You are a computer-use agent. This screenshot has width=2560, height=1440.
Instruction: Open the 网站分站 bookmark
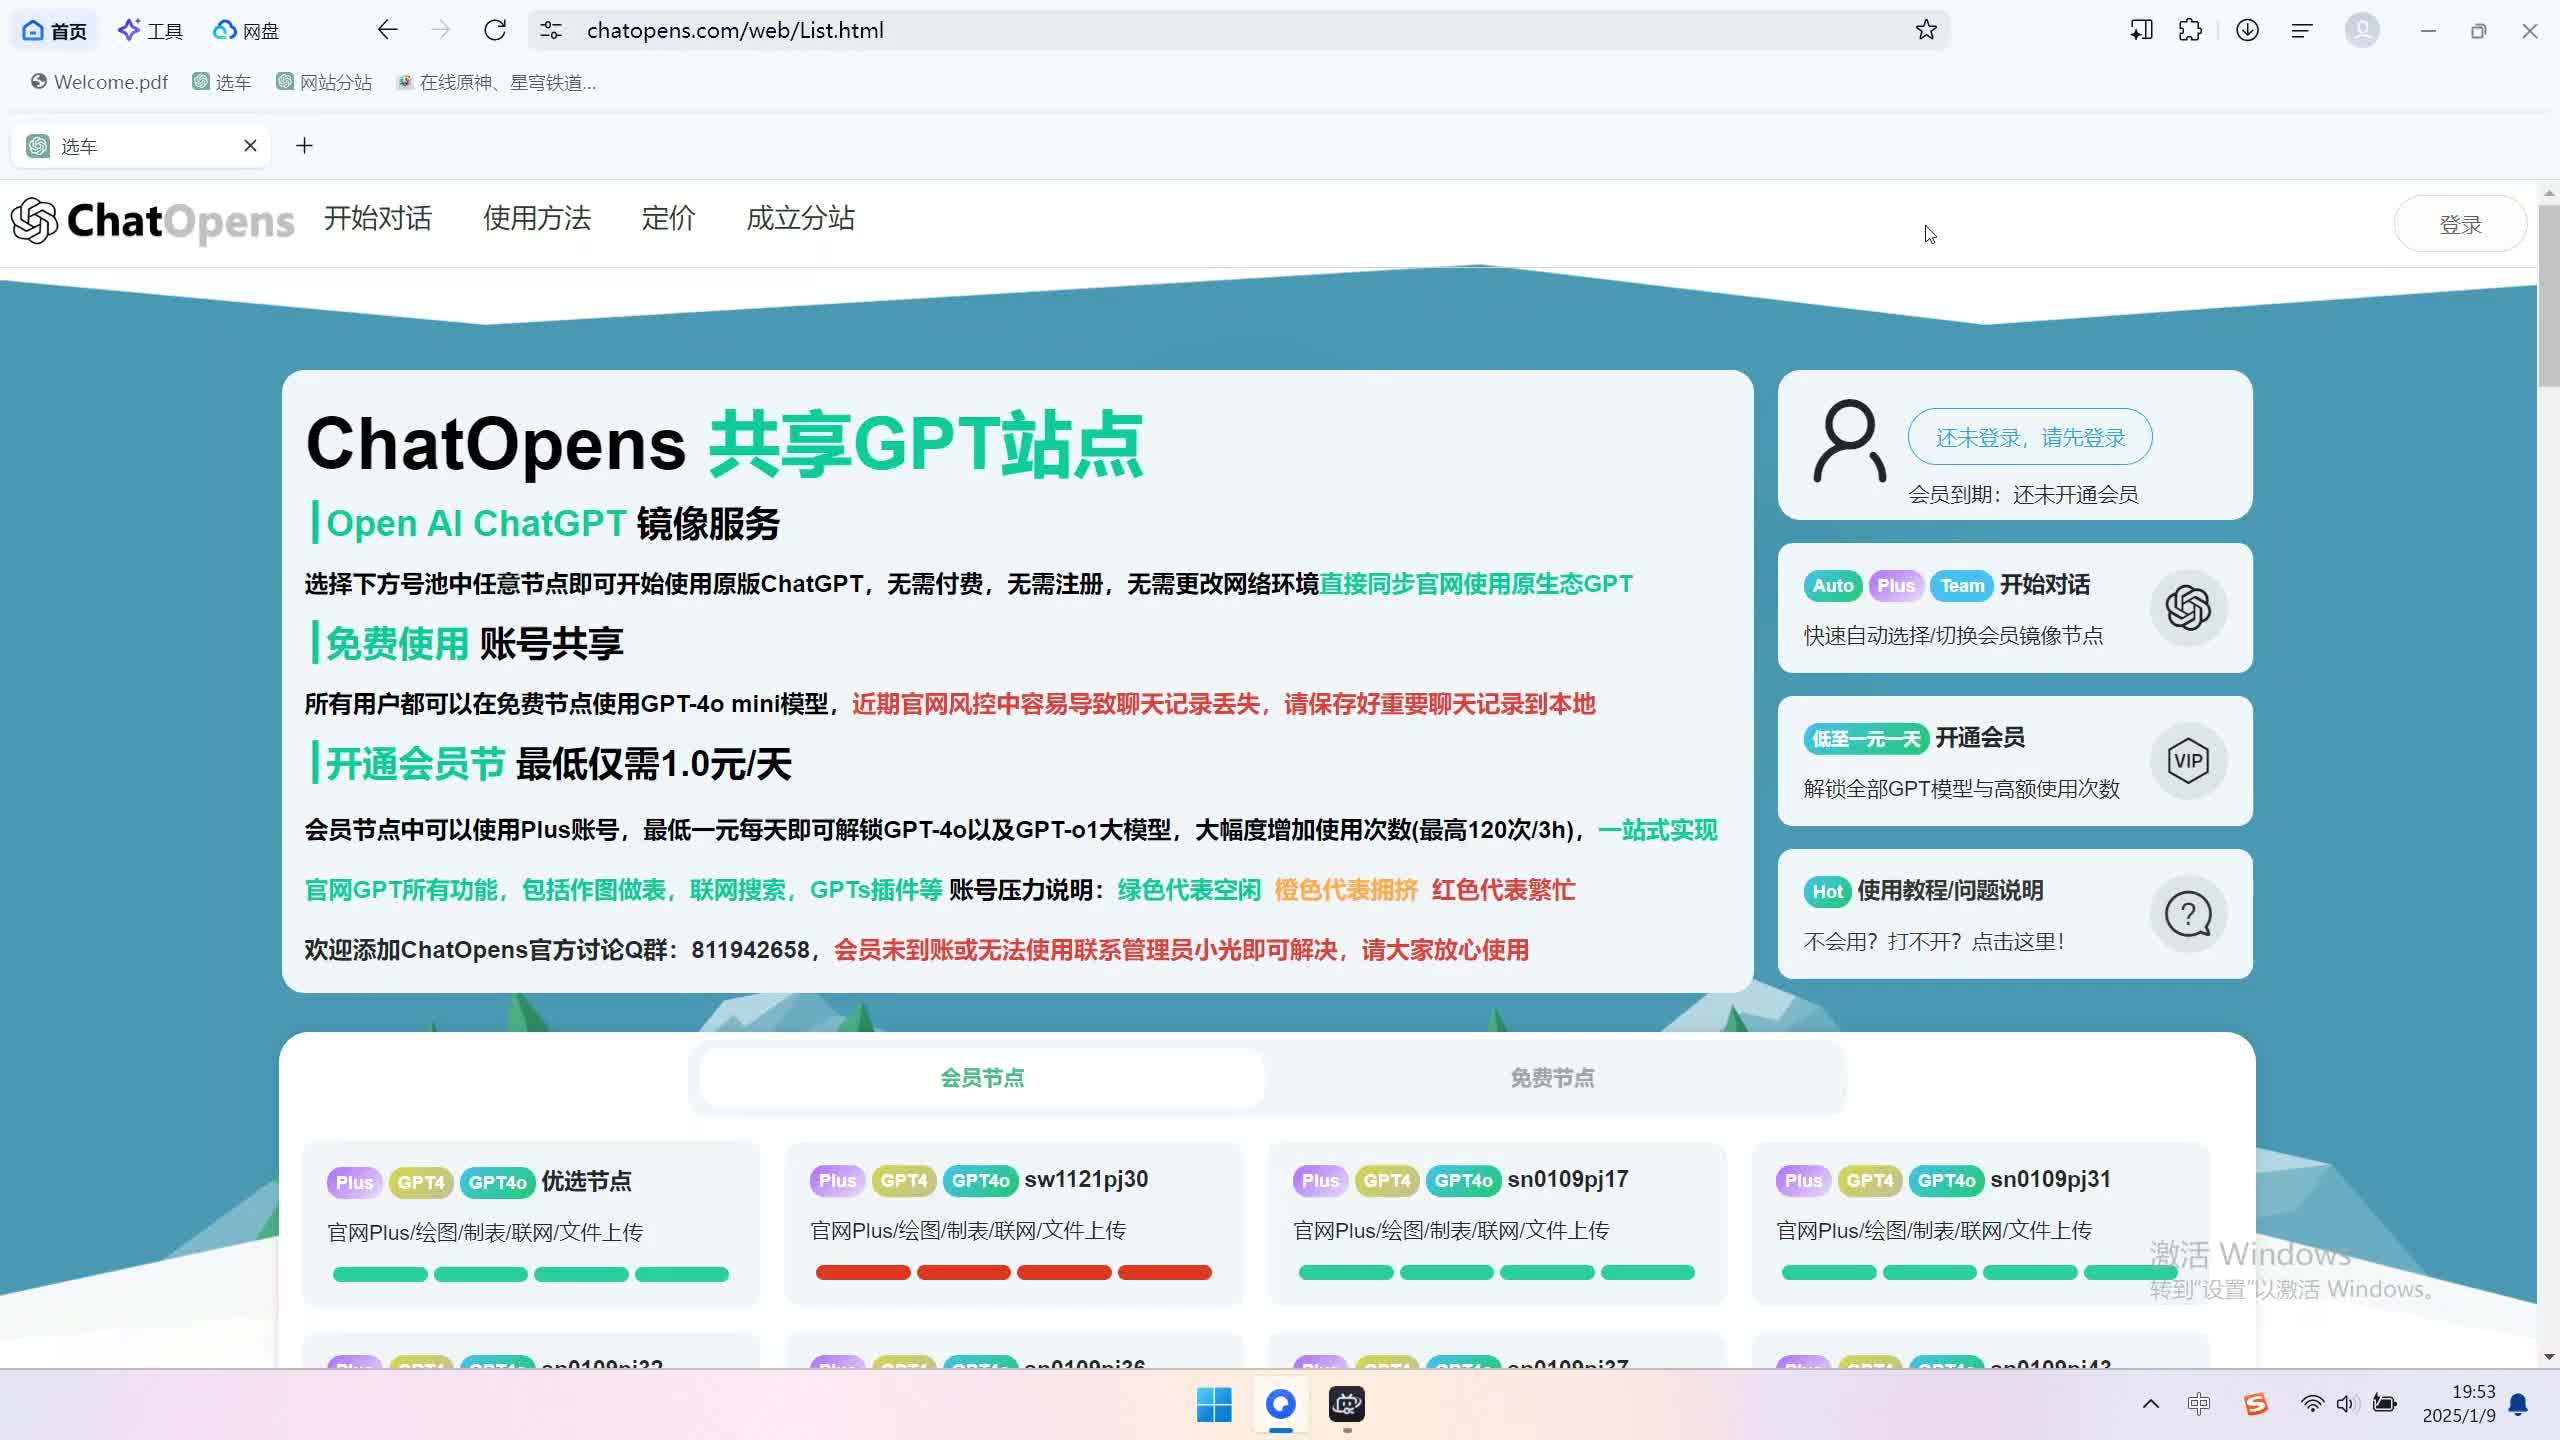pos(324,82)
